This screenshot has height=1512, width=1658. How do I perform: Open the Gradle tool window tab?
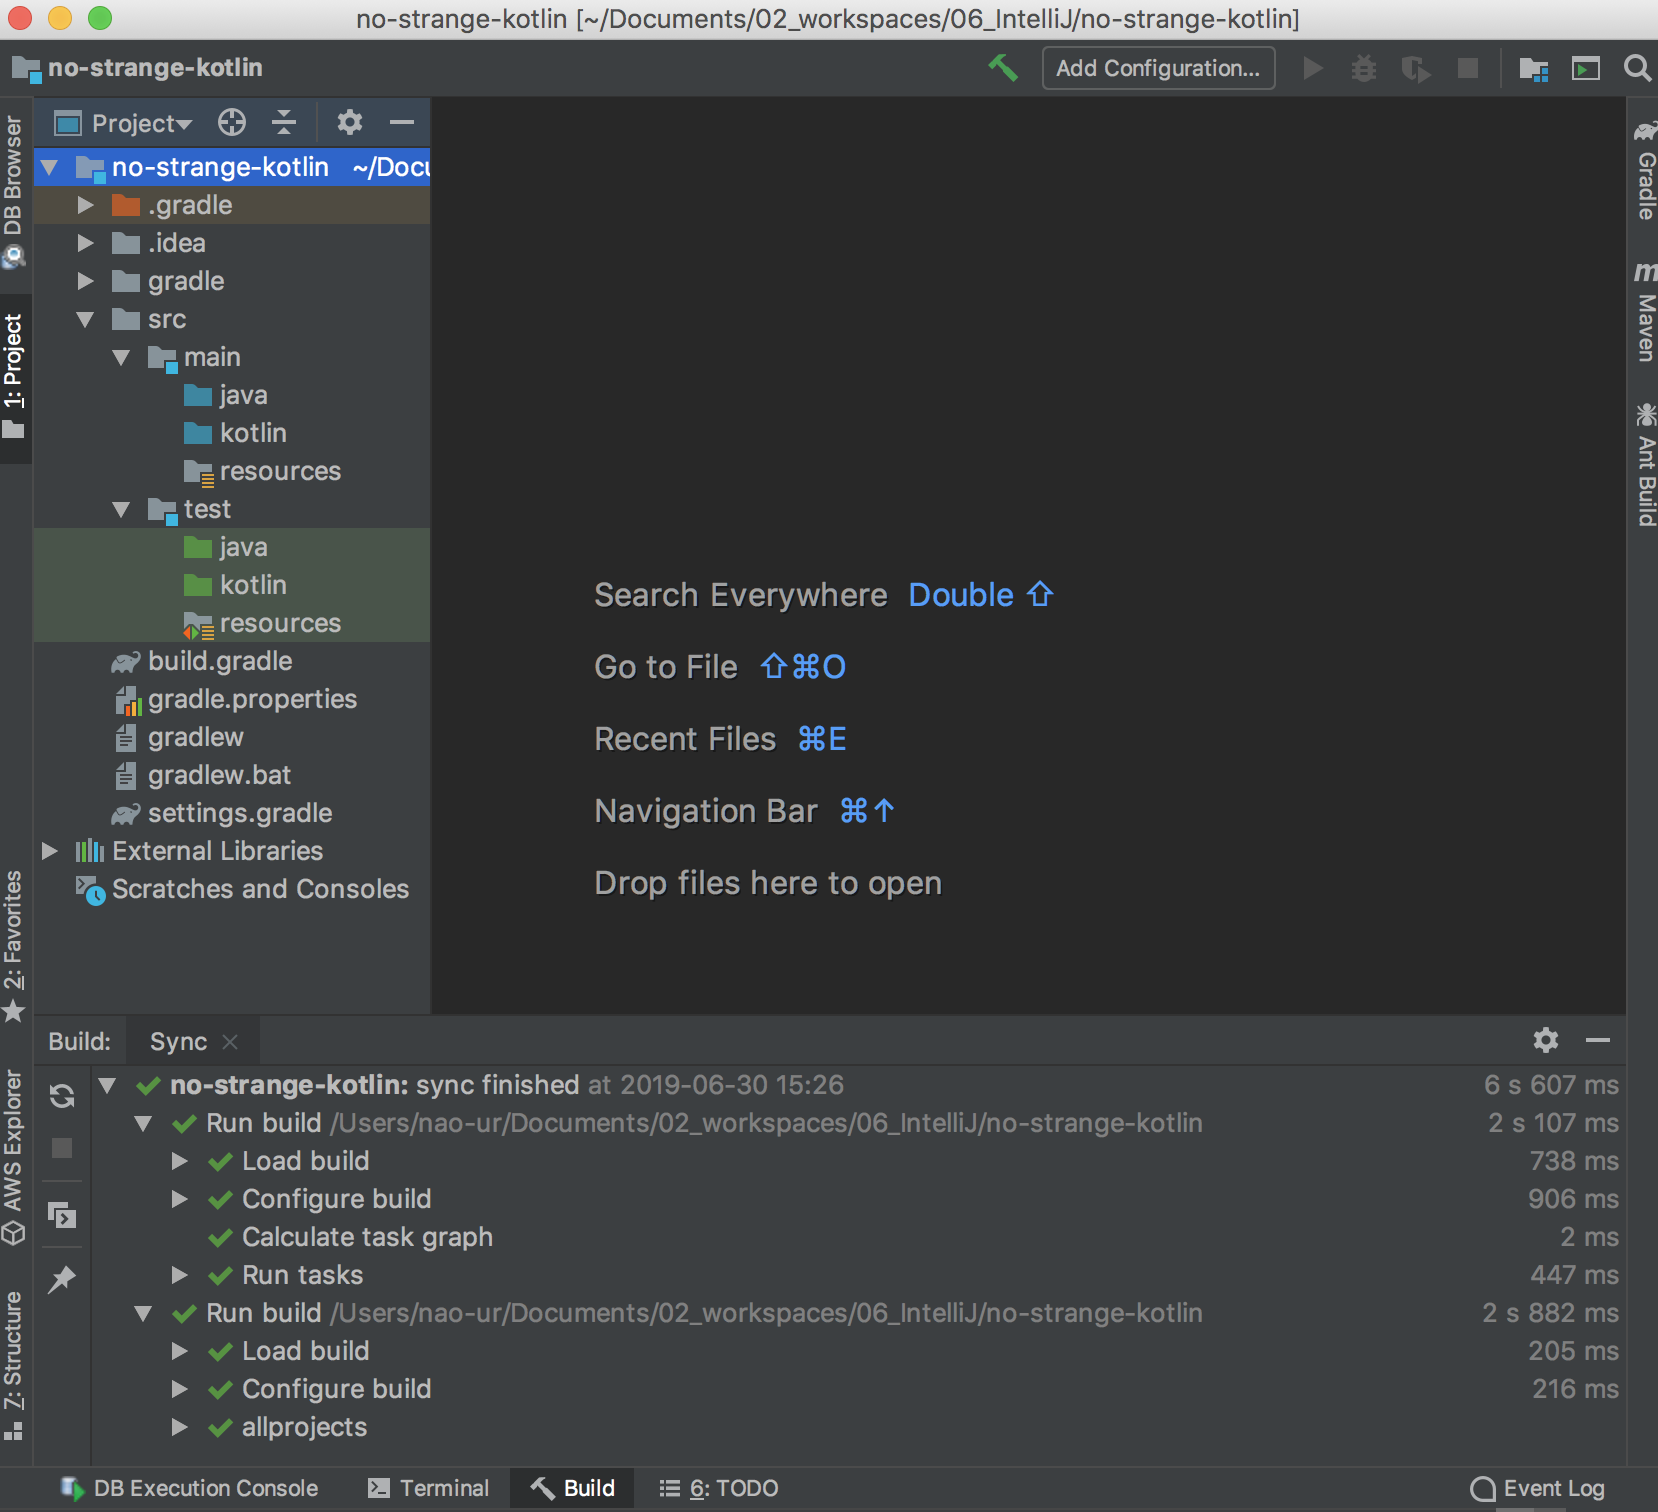click(x=1645, y=170)
